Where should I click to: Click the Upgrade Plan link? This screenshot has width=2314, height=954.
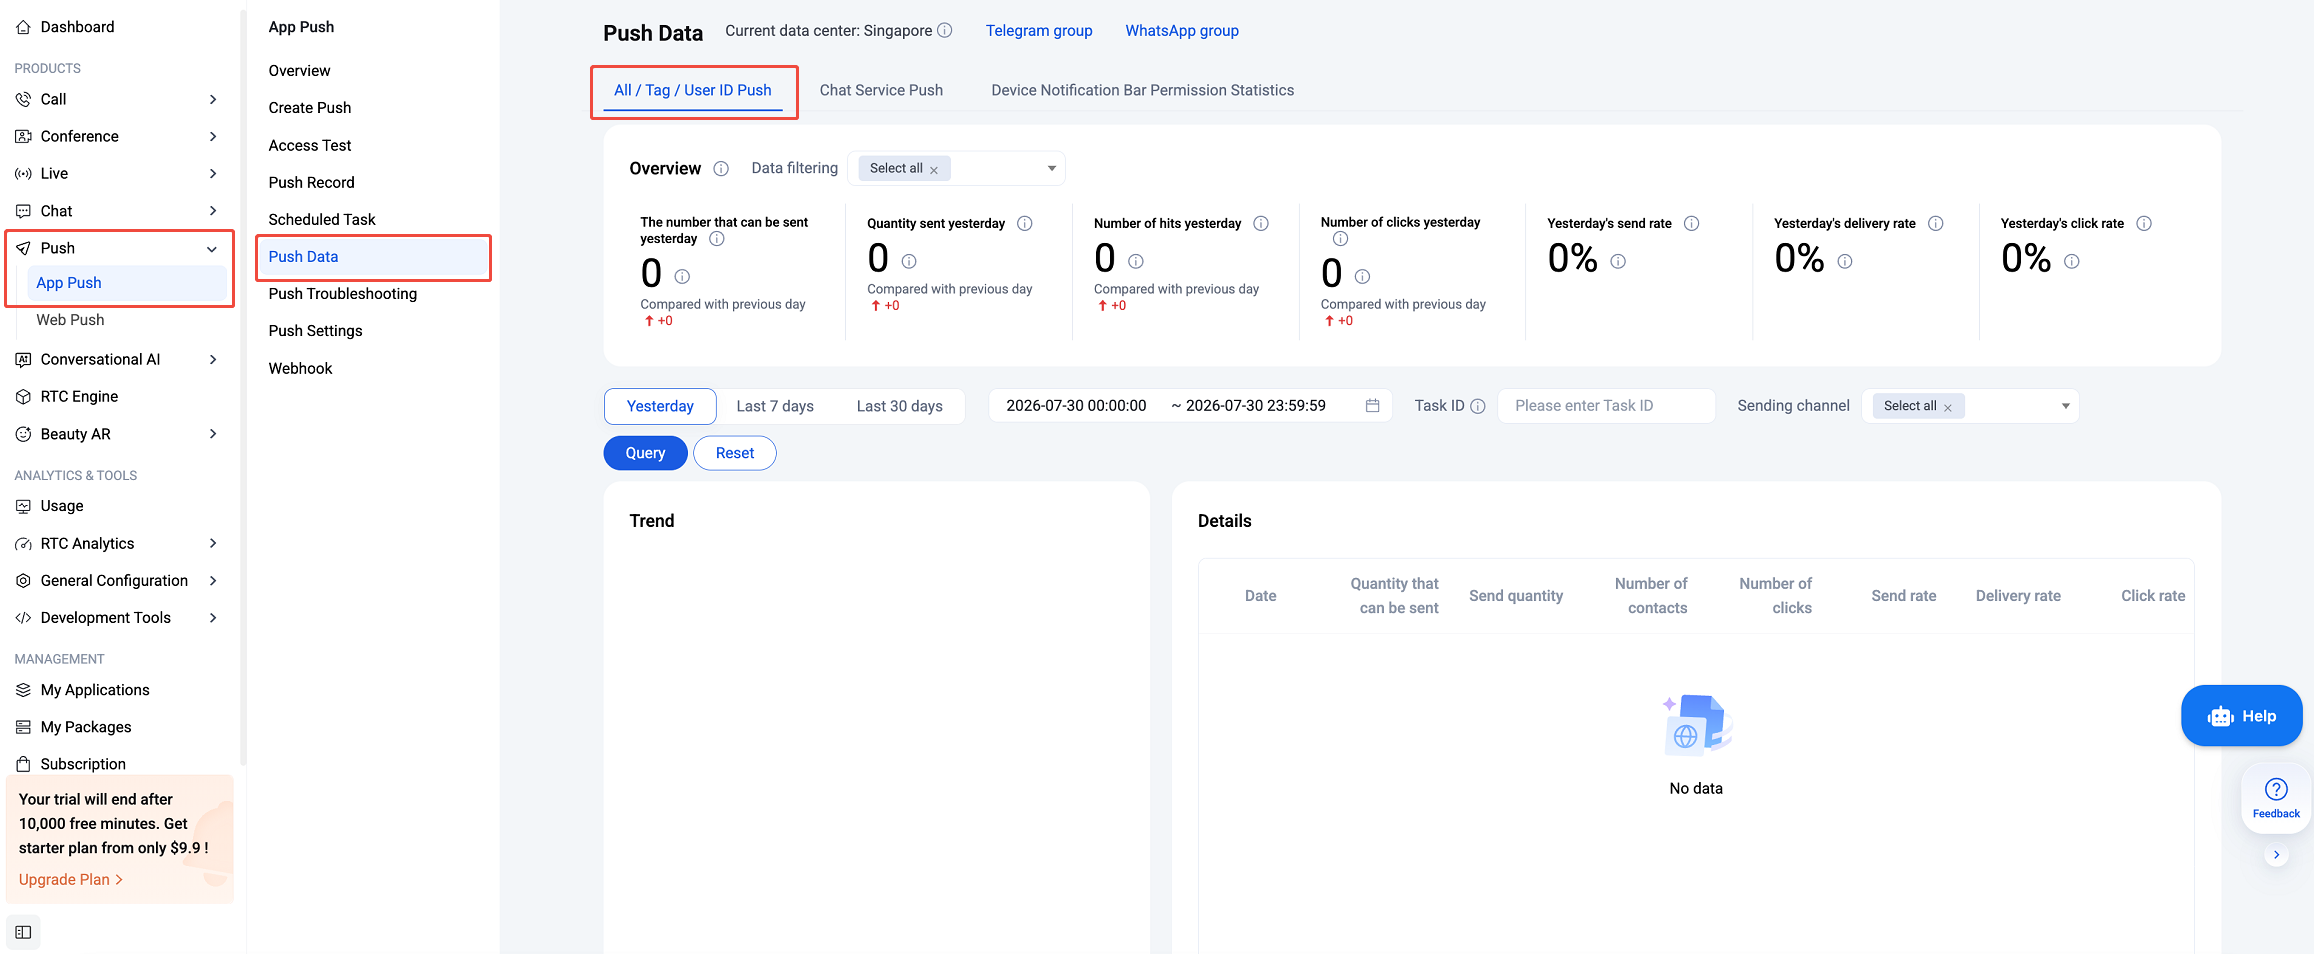point(70,879)
